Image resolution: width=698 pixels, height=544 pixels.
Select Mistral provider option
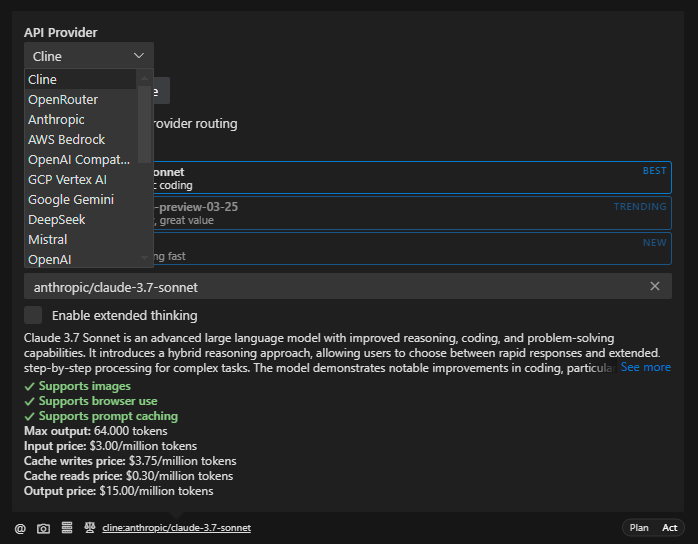(x=81, y=240)
